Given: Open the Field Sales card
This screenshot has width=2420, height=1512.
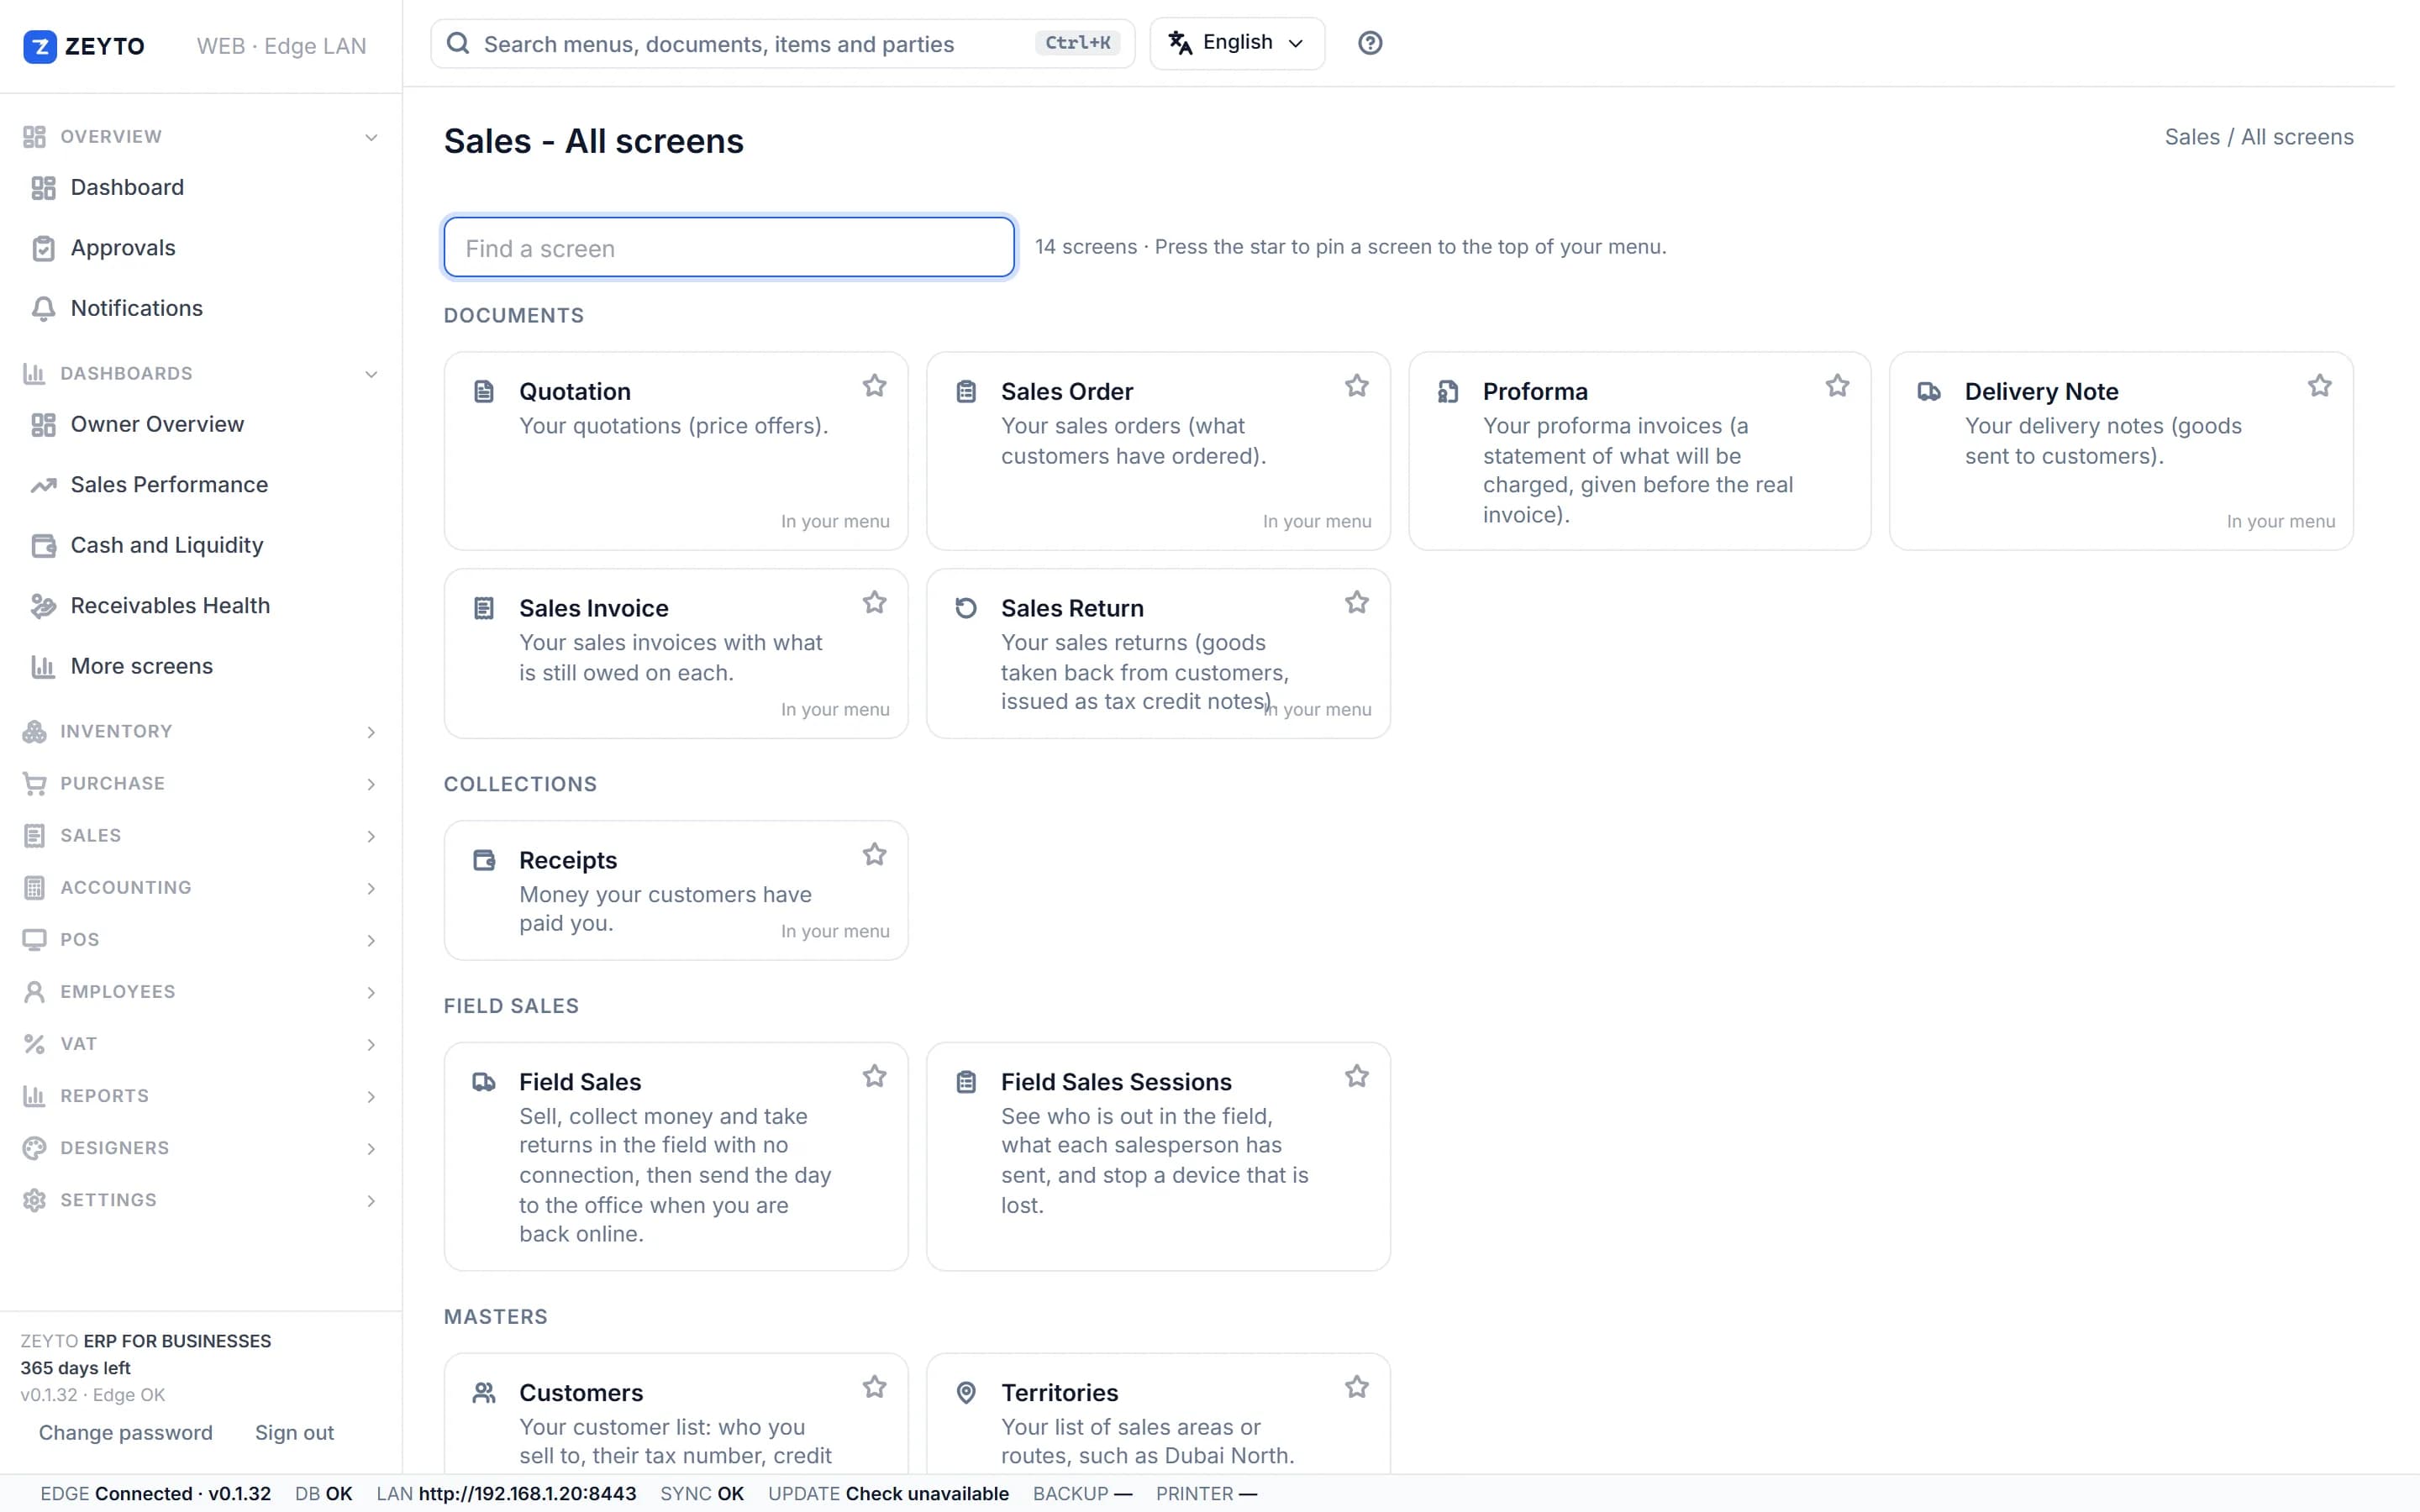Looking at the screenshot, I should pos(676,1157).
